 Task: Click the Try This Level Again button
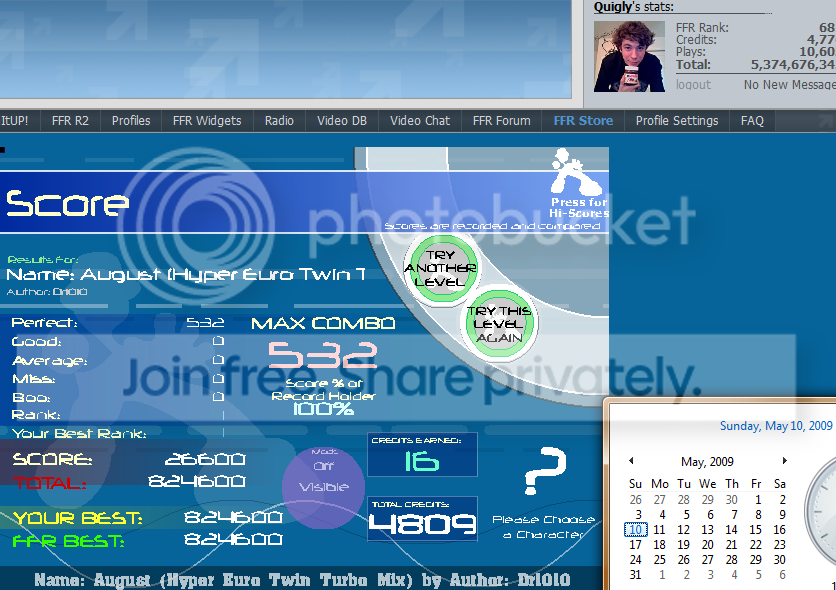coord(500,323)
